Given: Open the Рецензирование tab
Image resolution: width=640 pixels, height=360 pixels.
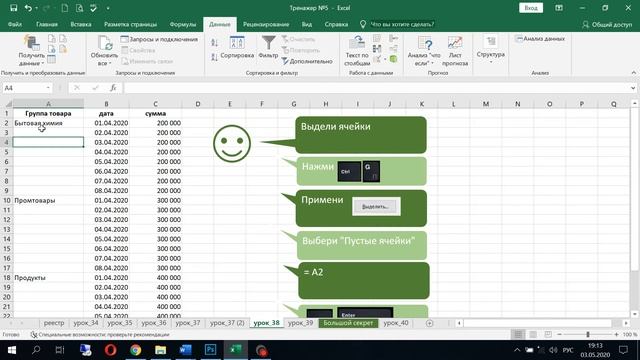Looking at the screenshot, I should coord(266,24).
